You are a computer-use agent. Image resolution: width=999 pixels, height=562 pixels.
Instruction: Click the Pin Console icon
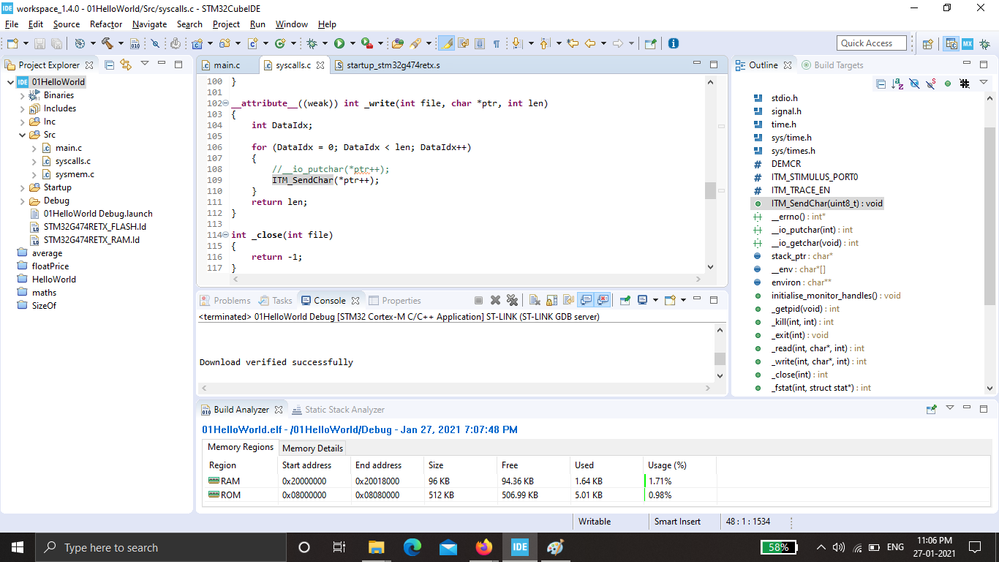625,300
